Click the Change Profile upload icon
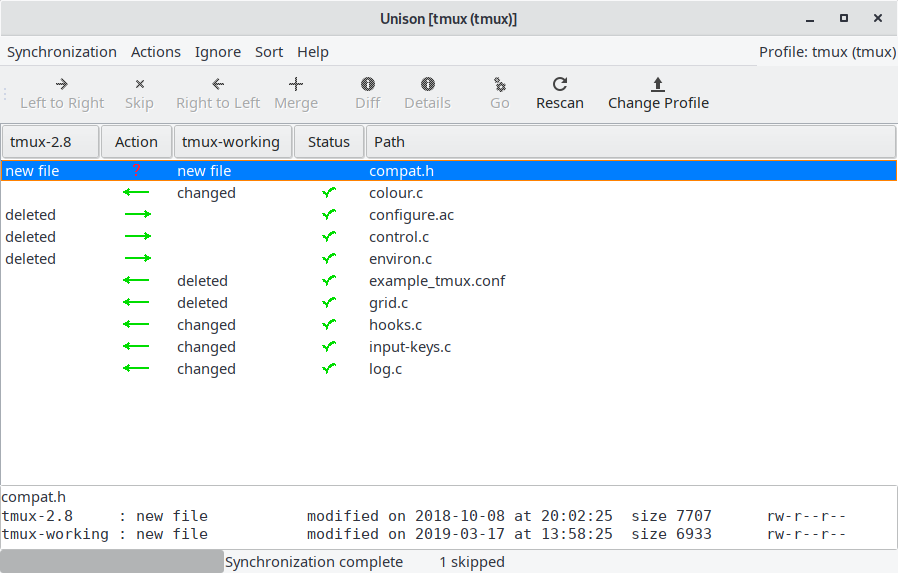Image resolution: width=898 pixels, height=573 pixels. 658,84
